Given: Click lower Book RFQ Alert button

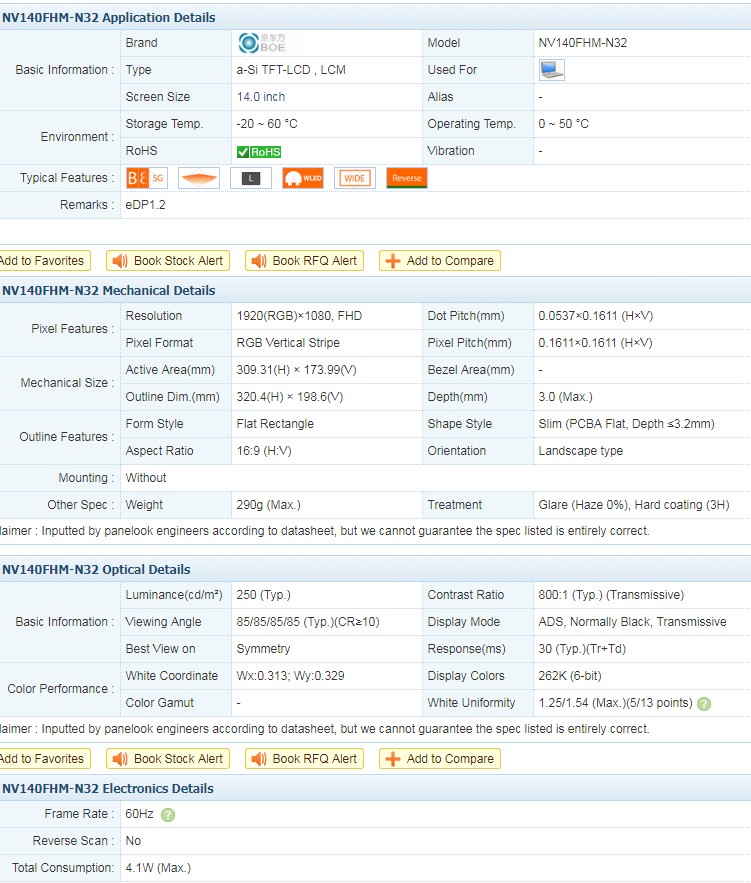Looking at the screenshot, I should coord(304,759).
